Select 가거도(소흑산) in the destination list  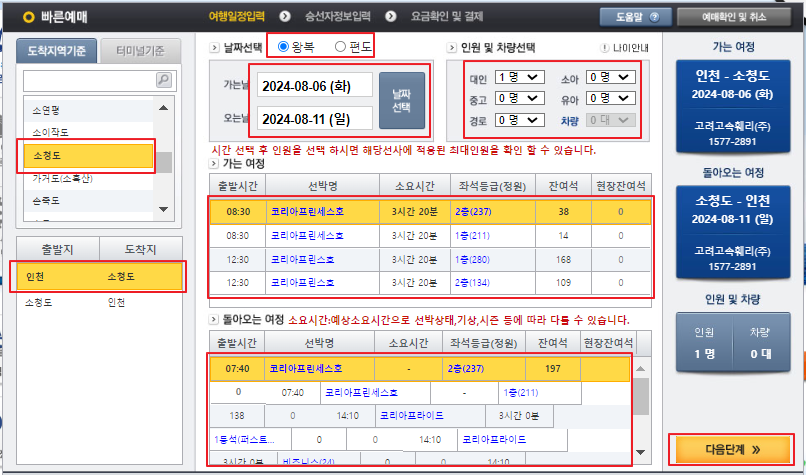(x=88, y=178)
